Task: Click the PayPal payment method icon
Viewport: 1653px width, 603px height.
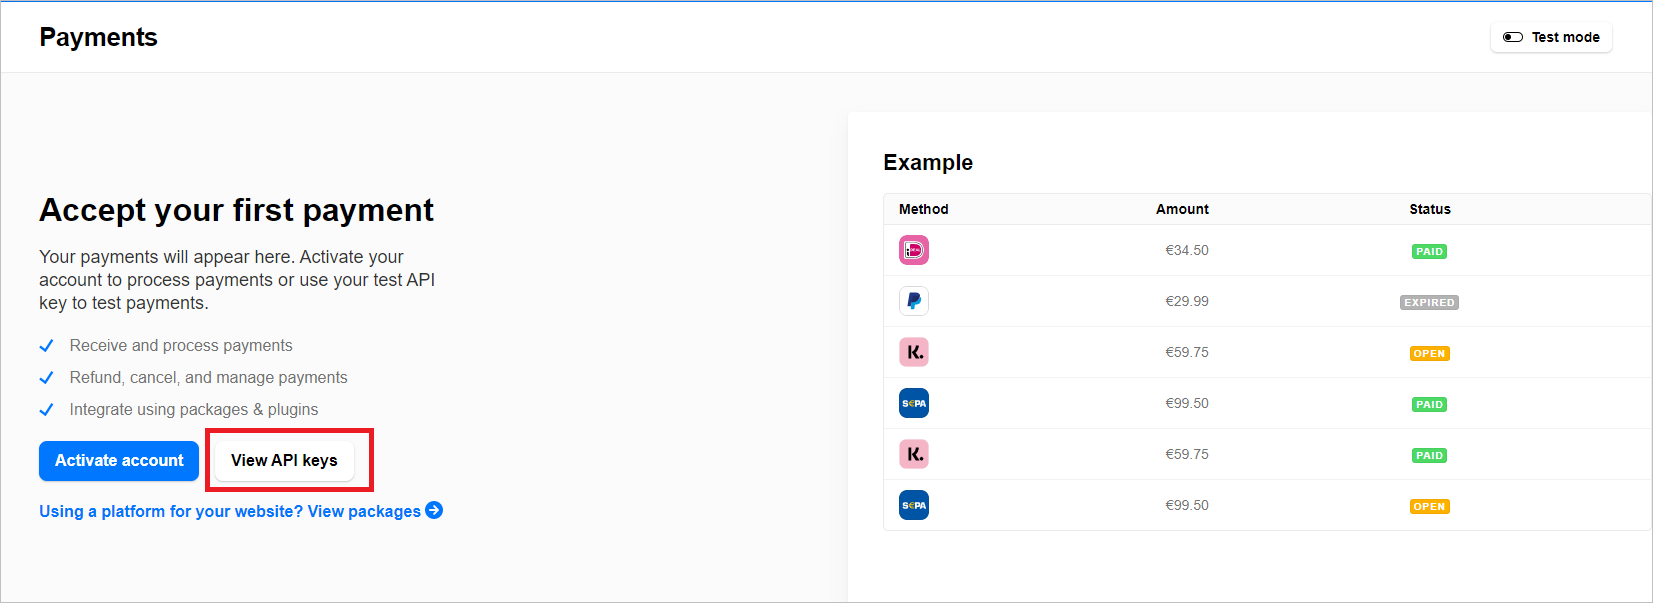Action: pyautogui.click(x=914, y=301)
